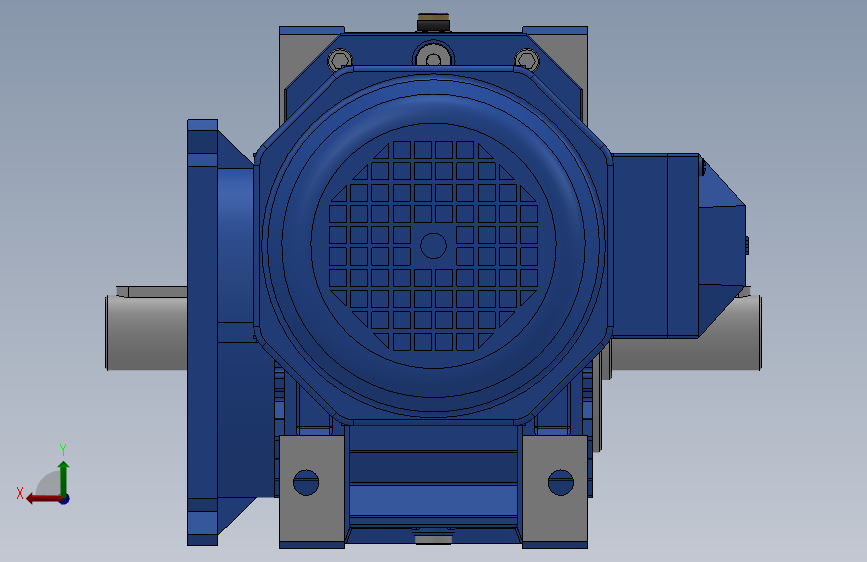
Task: Click the blue Z axis dot on triad
Action: [65, 499]
